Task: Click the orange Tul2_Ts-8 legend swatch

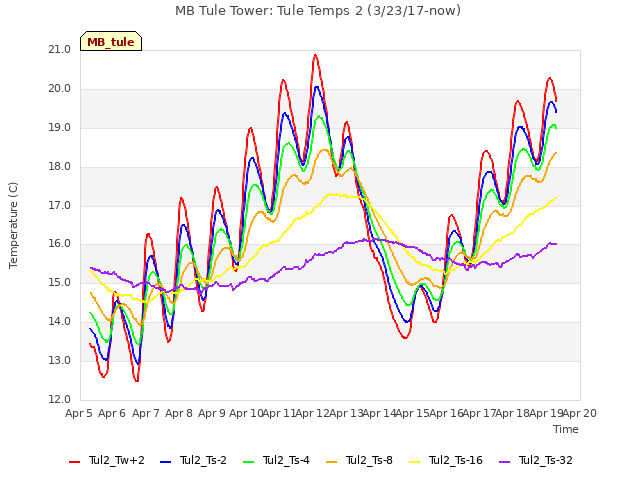Action: 331,462
